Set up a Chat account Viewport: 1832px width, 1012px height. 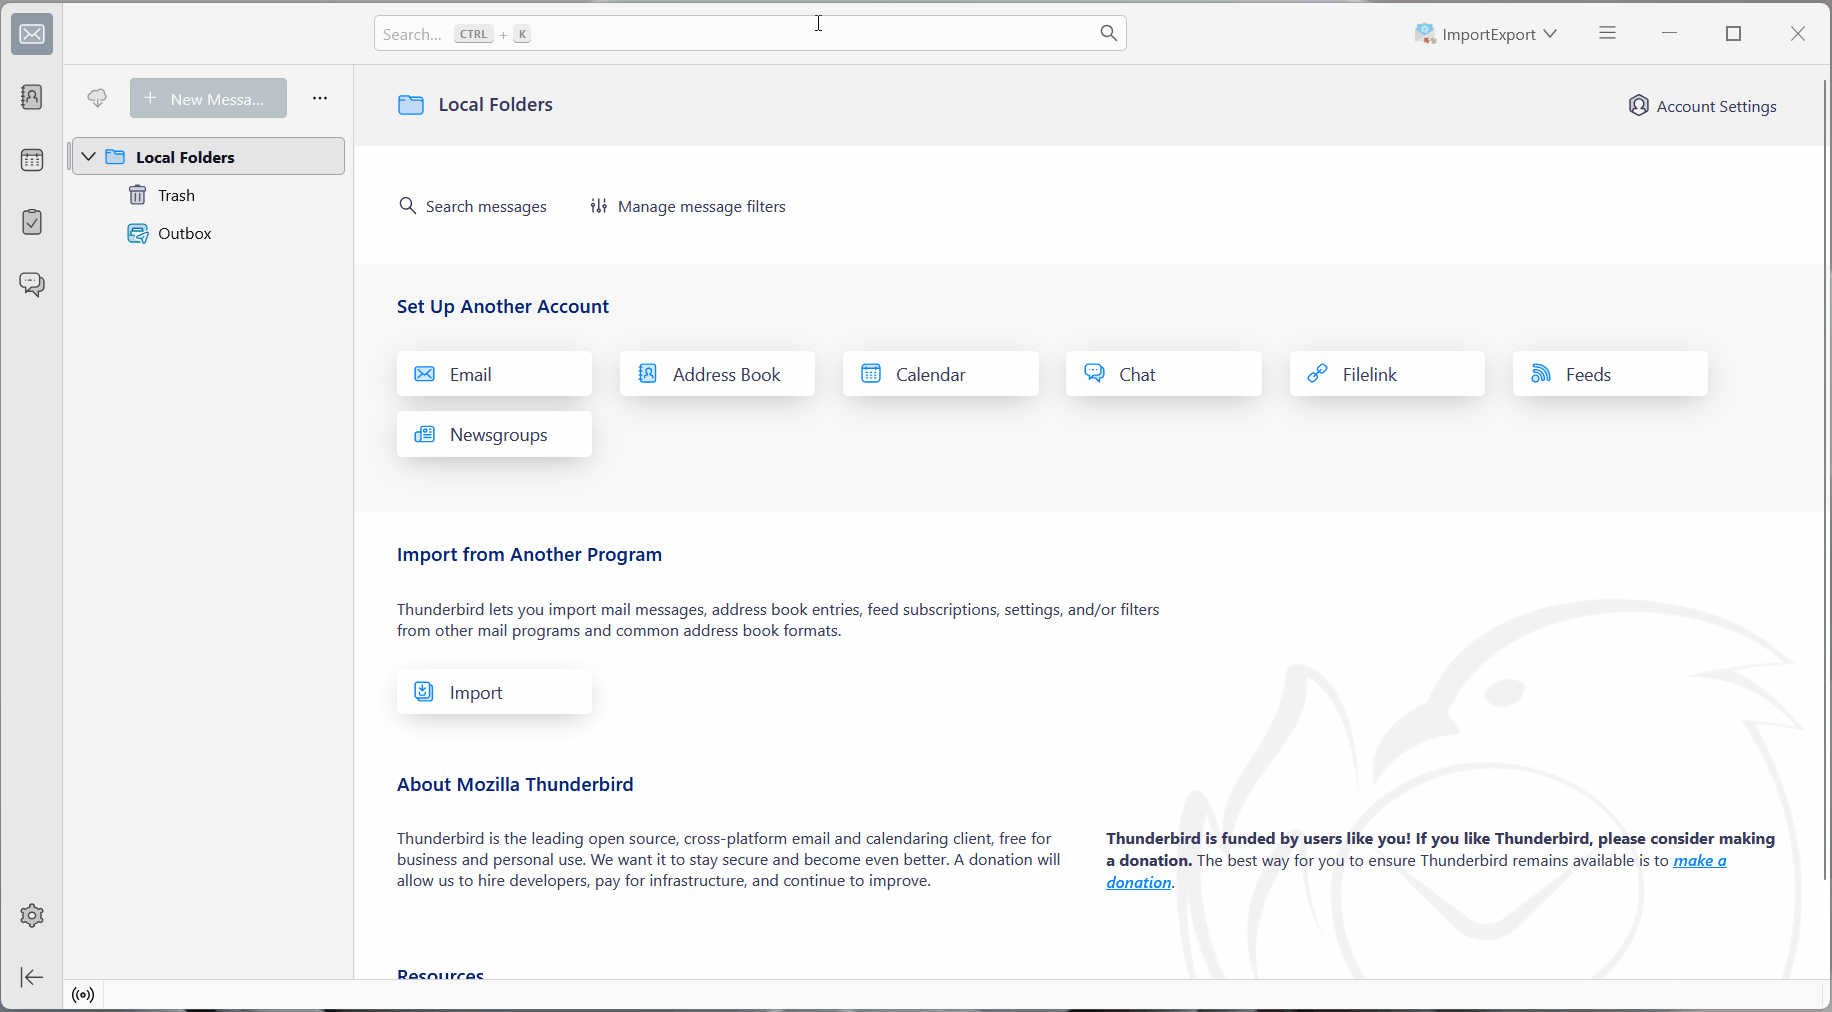1163,374
